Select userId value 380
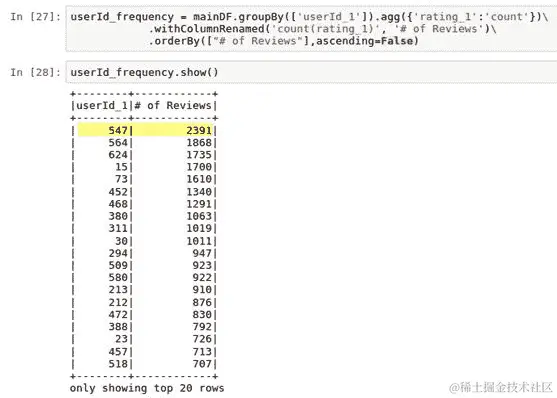 [x=118, y=216]
